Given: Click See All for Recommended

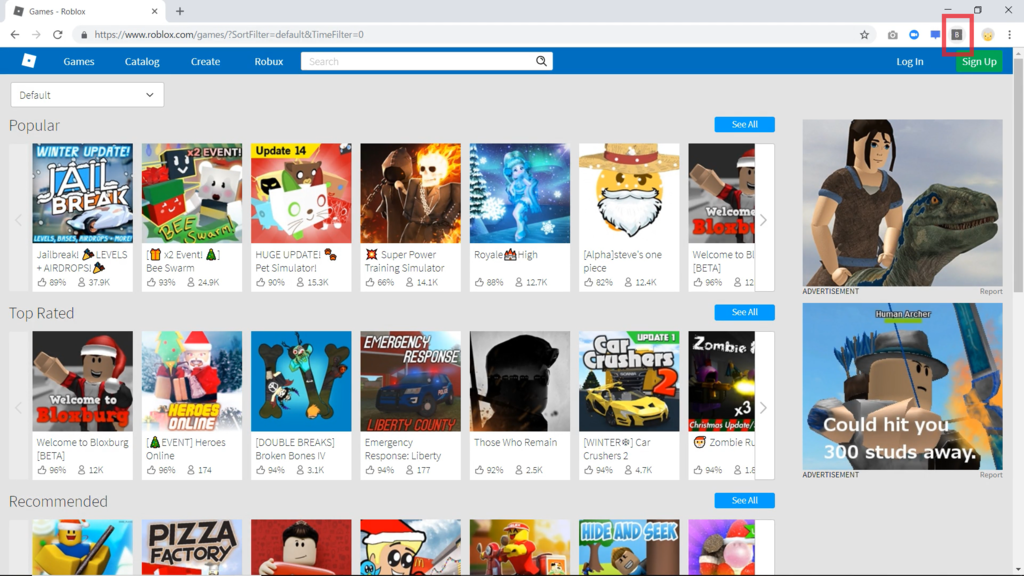Looking at the screenshot, I should point(744,500).
